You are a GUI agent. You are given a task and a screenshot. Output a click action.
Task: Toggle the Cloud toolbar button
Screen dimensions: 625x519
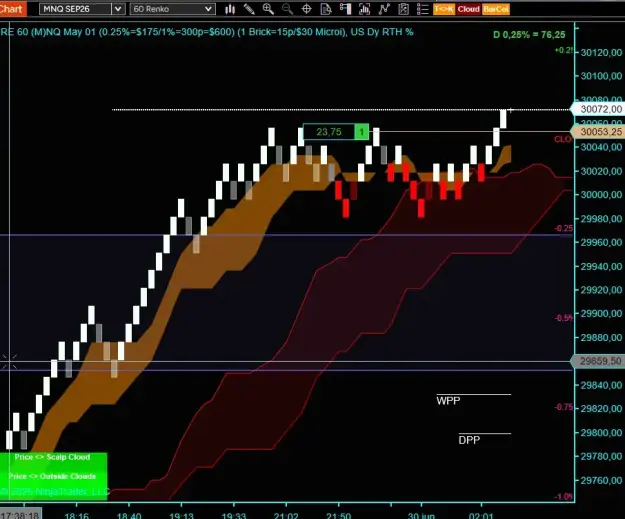(x=468, y=9)
